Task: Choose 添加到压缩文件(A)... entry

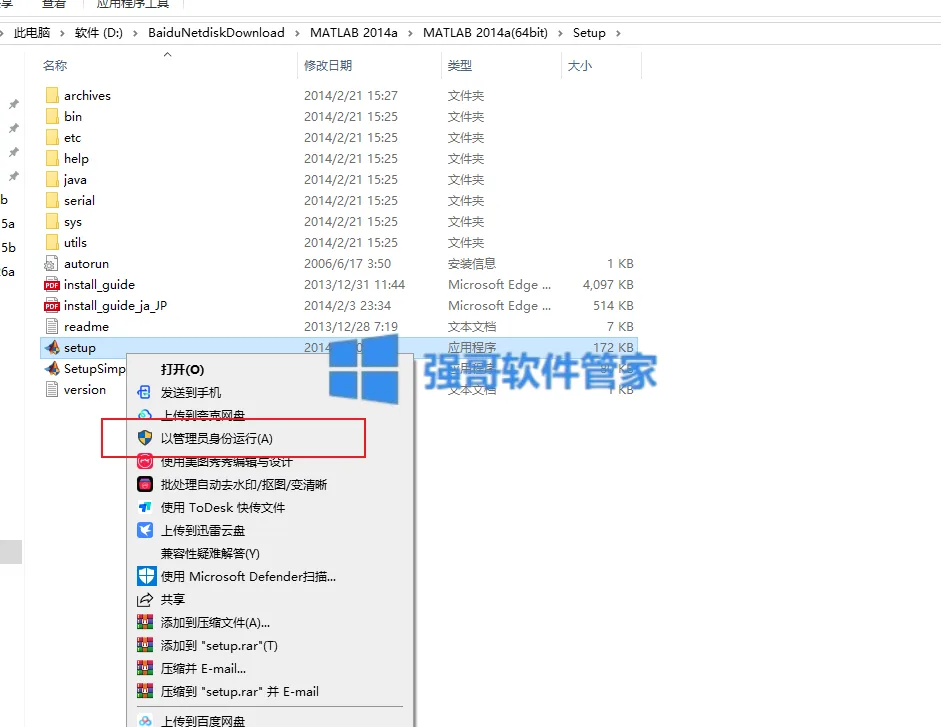Action: pyautogui.click(x=215, y=623)
